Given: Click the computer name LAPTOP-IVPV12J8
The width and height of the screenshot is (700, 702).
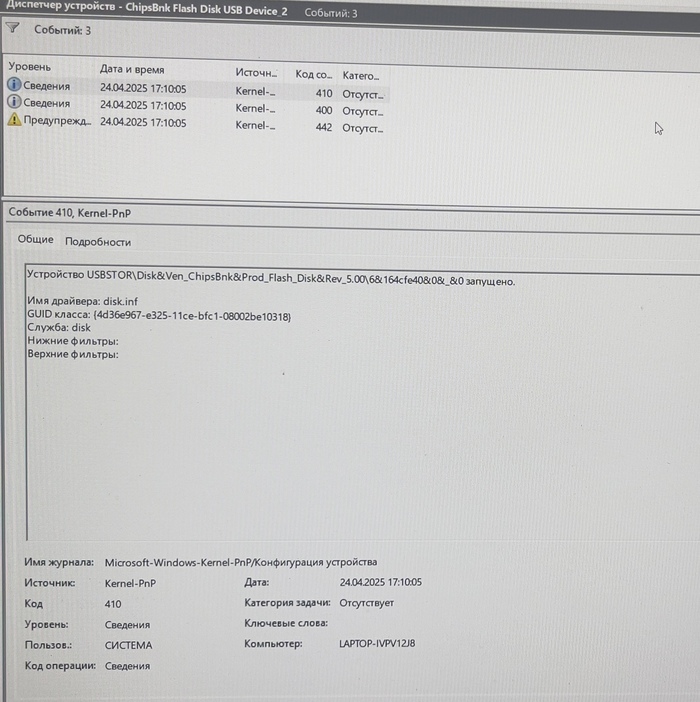Looking at the screenshot, I should (377, 644).
